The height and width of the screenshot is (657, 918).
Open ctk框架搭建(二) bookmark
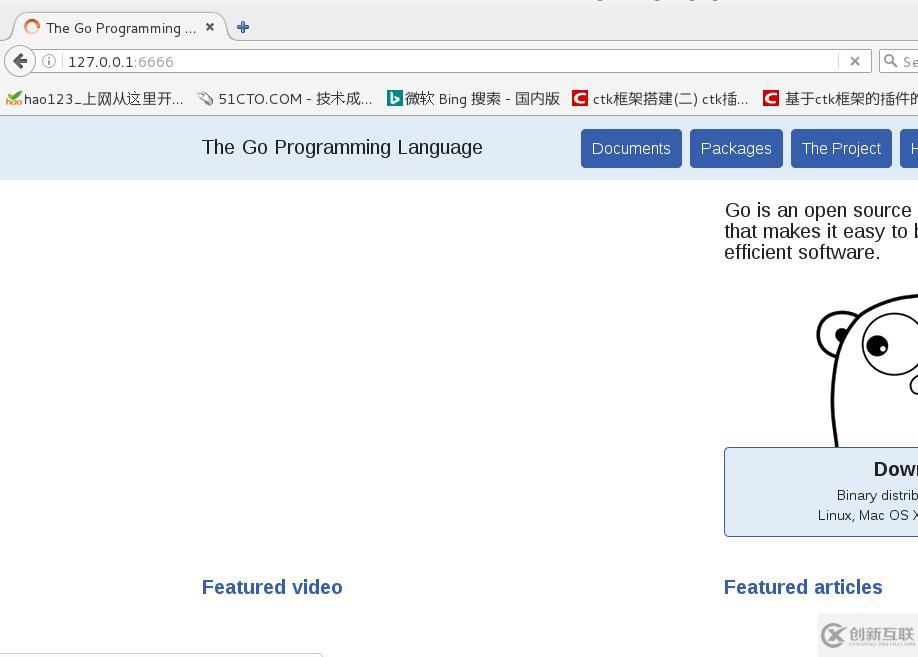(x=660, y=98)
